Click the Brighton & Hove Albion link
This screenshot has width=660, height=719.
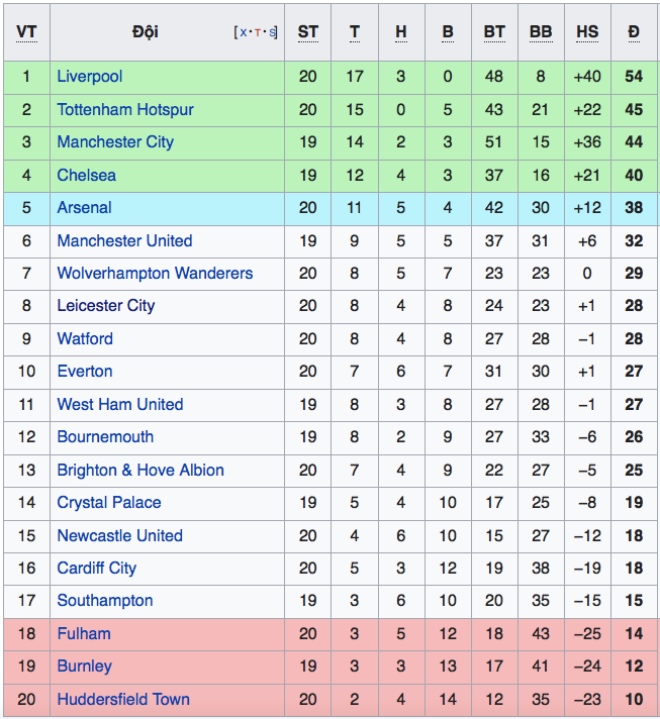coord(140,470)
